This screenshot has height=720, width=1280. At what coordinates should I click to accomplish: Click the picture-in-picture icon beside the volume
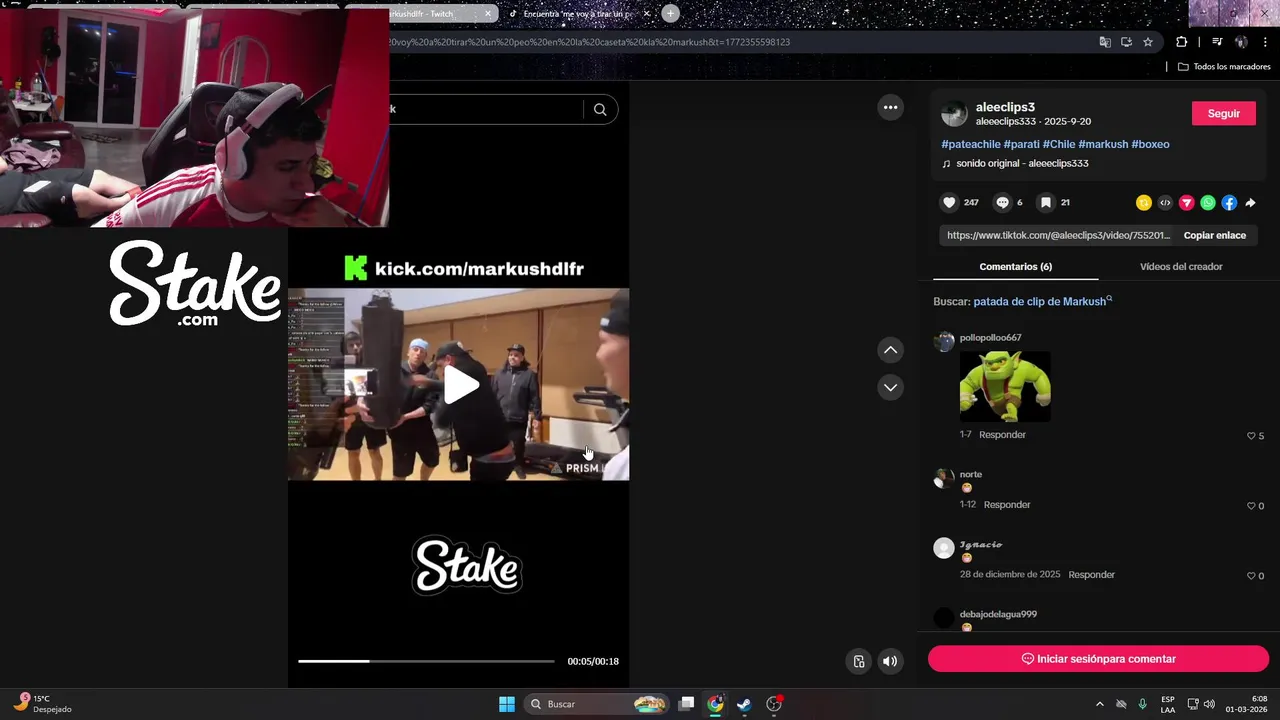point(858,661)
